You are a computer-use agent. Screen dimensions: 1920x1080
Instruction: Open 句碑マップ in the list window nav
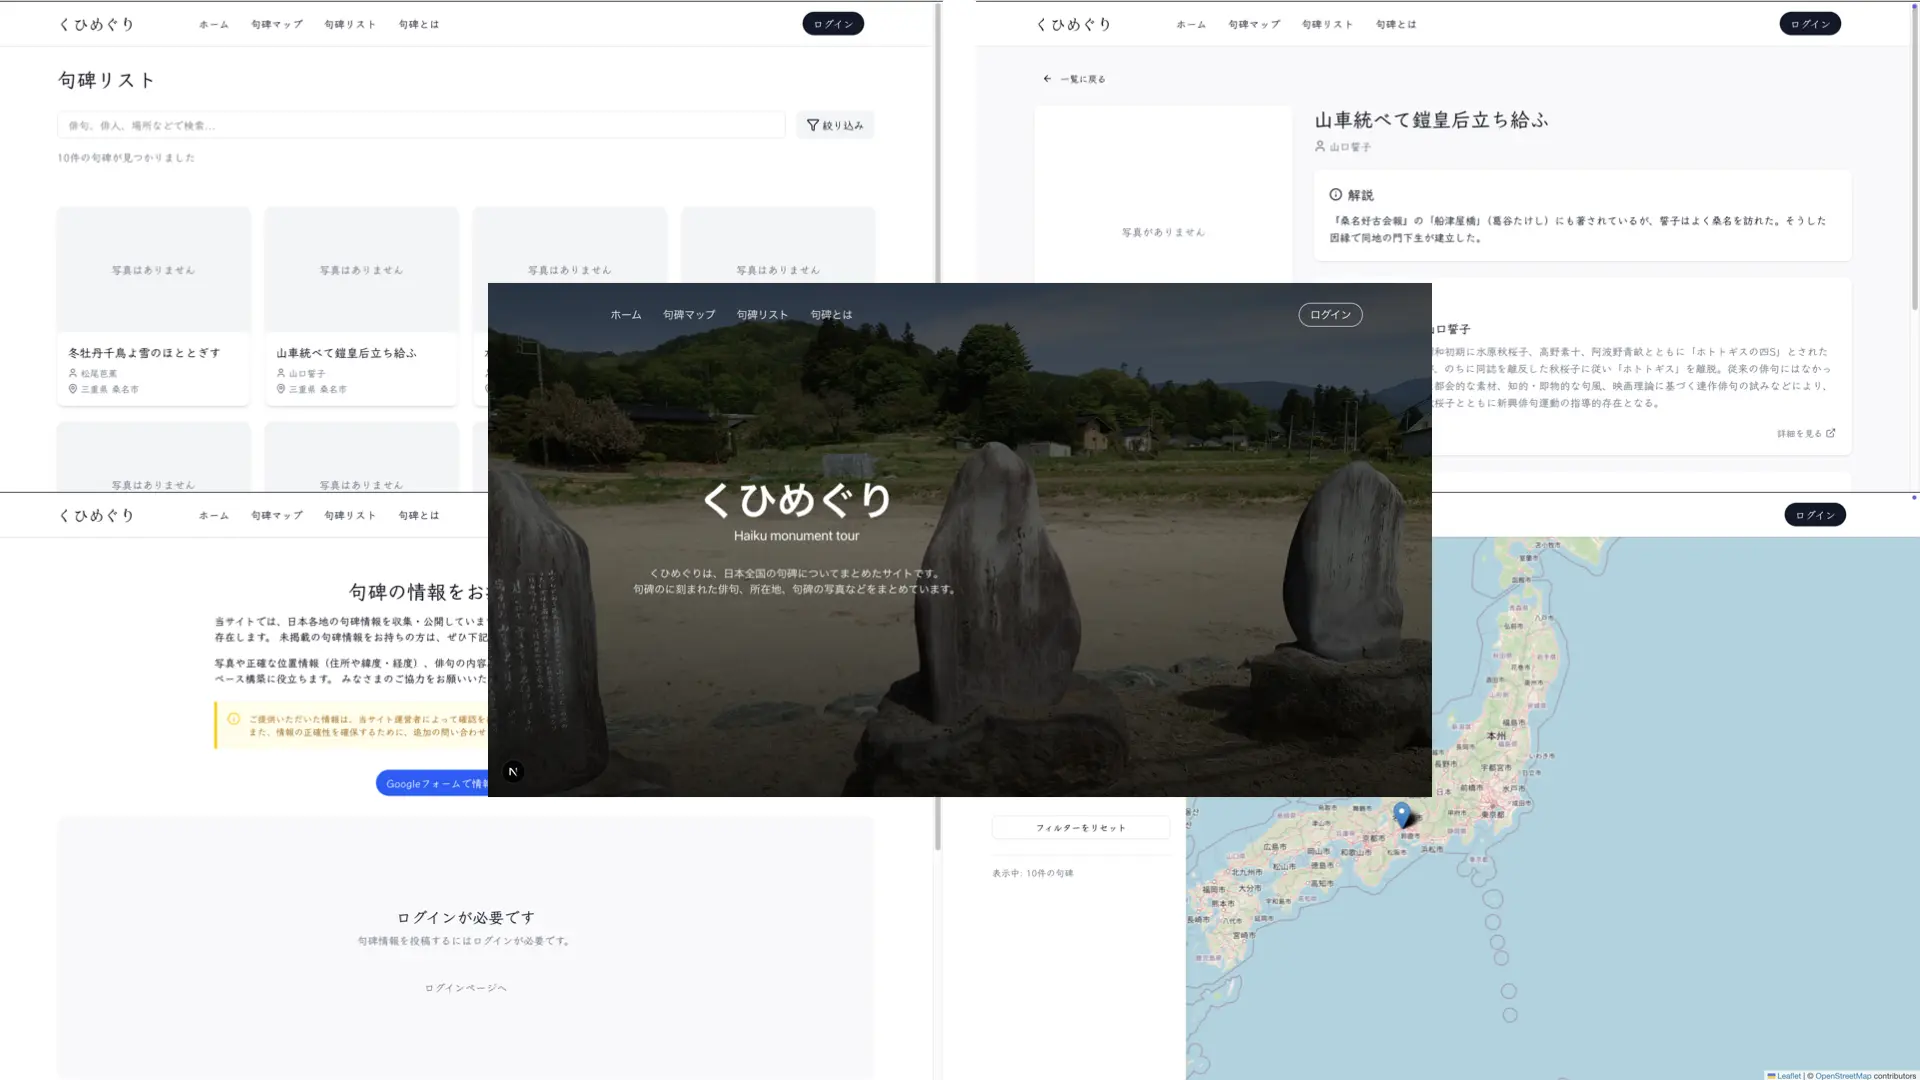coord(277,24)
